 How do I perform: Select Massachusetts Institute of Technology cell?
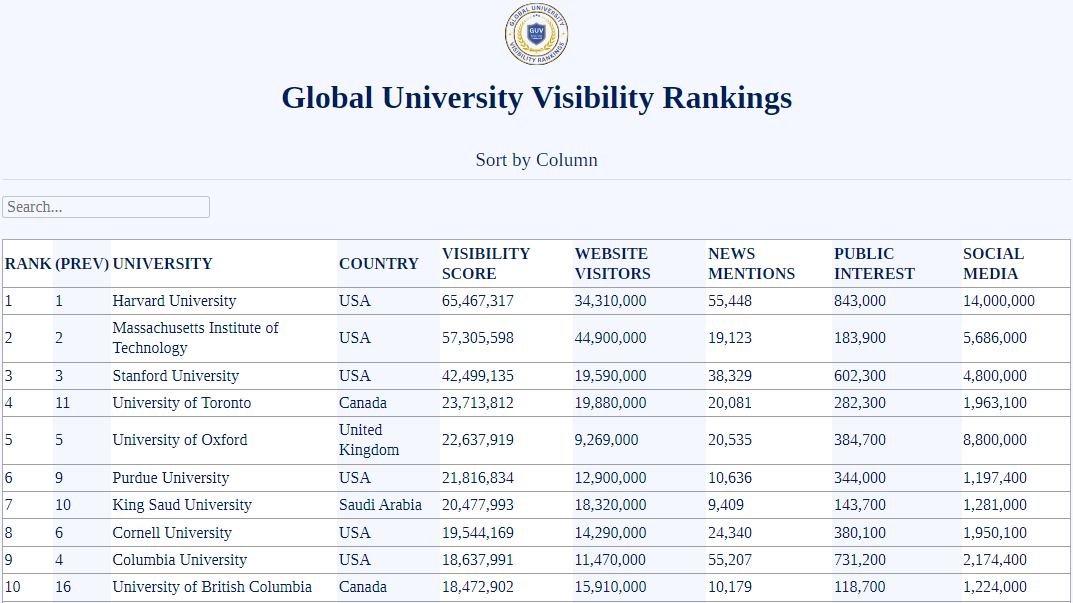pyautogui.click(x=195, y=338)
